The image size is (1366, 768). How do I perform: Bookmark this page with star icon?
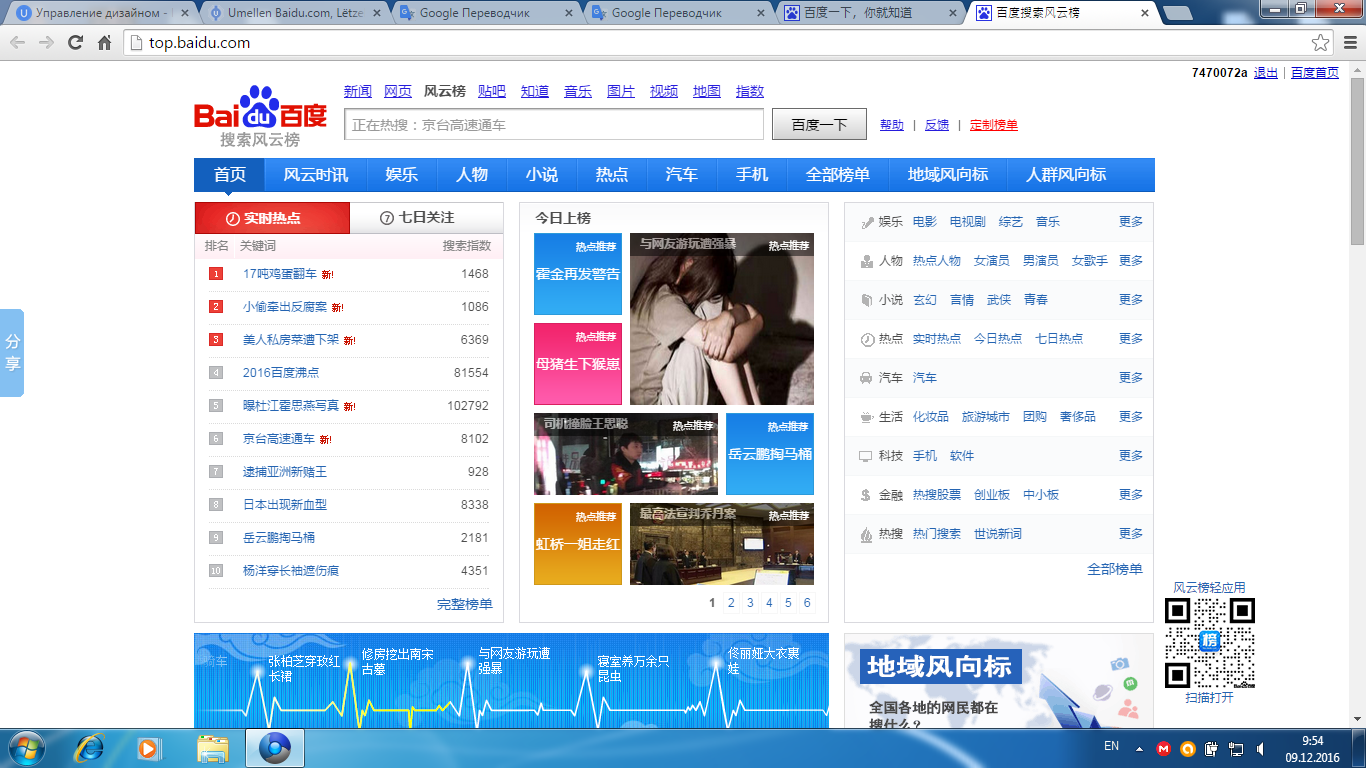click(1321, 43)
